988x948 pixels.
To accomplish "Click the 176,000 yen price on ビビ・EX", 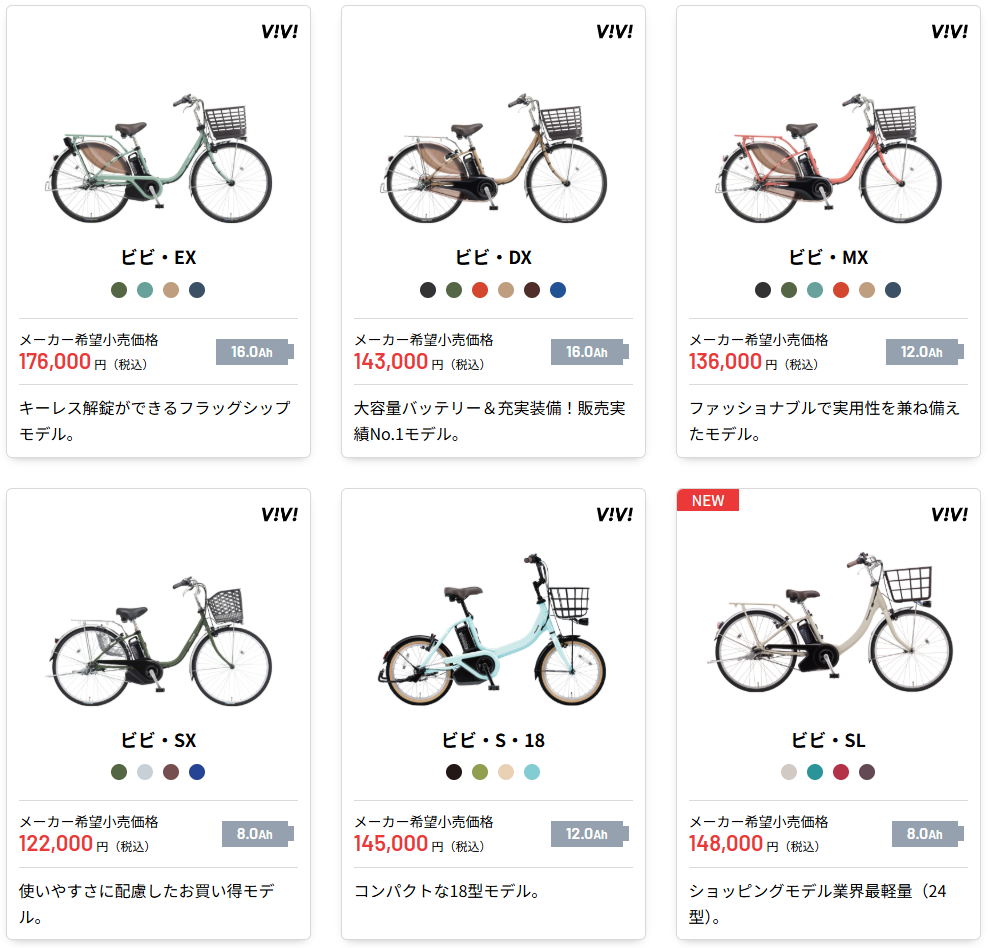I will tap(56, 361).
